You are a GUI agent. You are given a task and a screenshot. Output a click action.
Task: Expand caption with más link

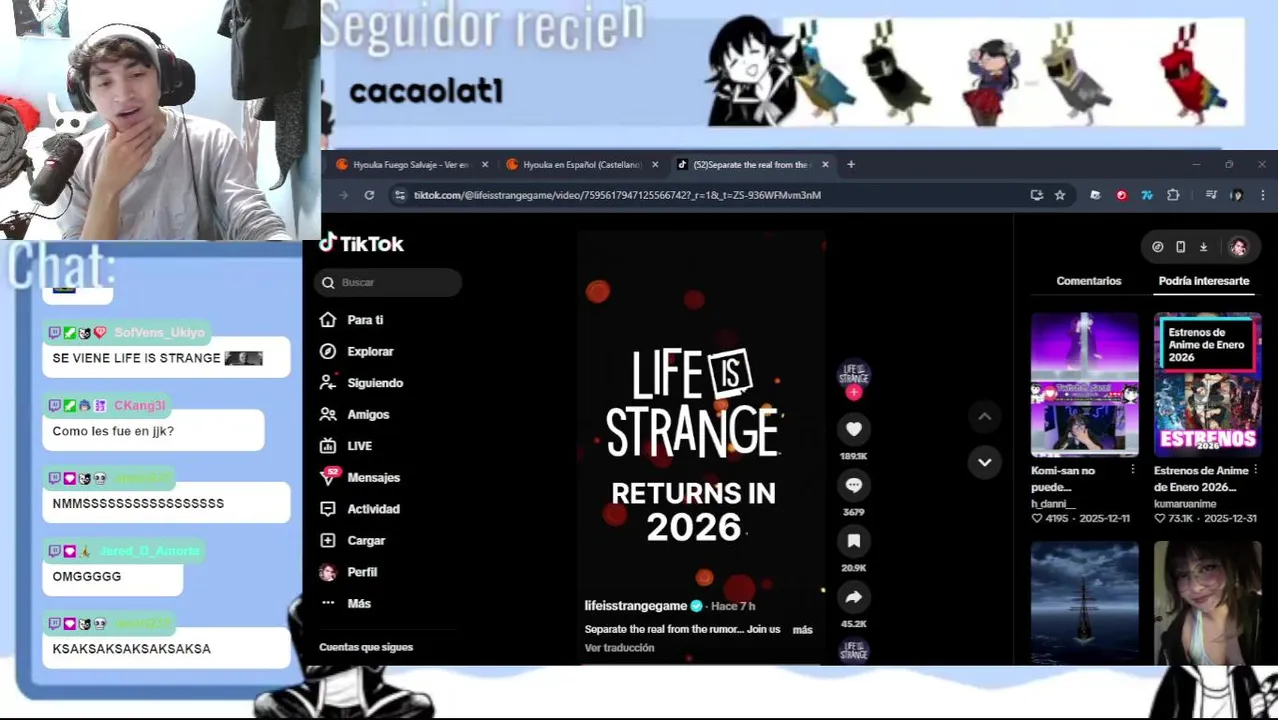802,630
